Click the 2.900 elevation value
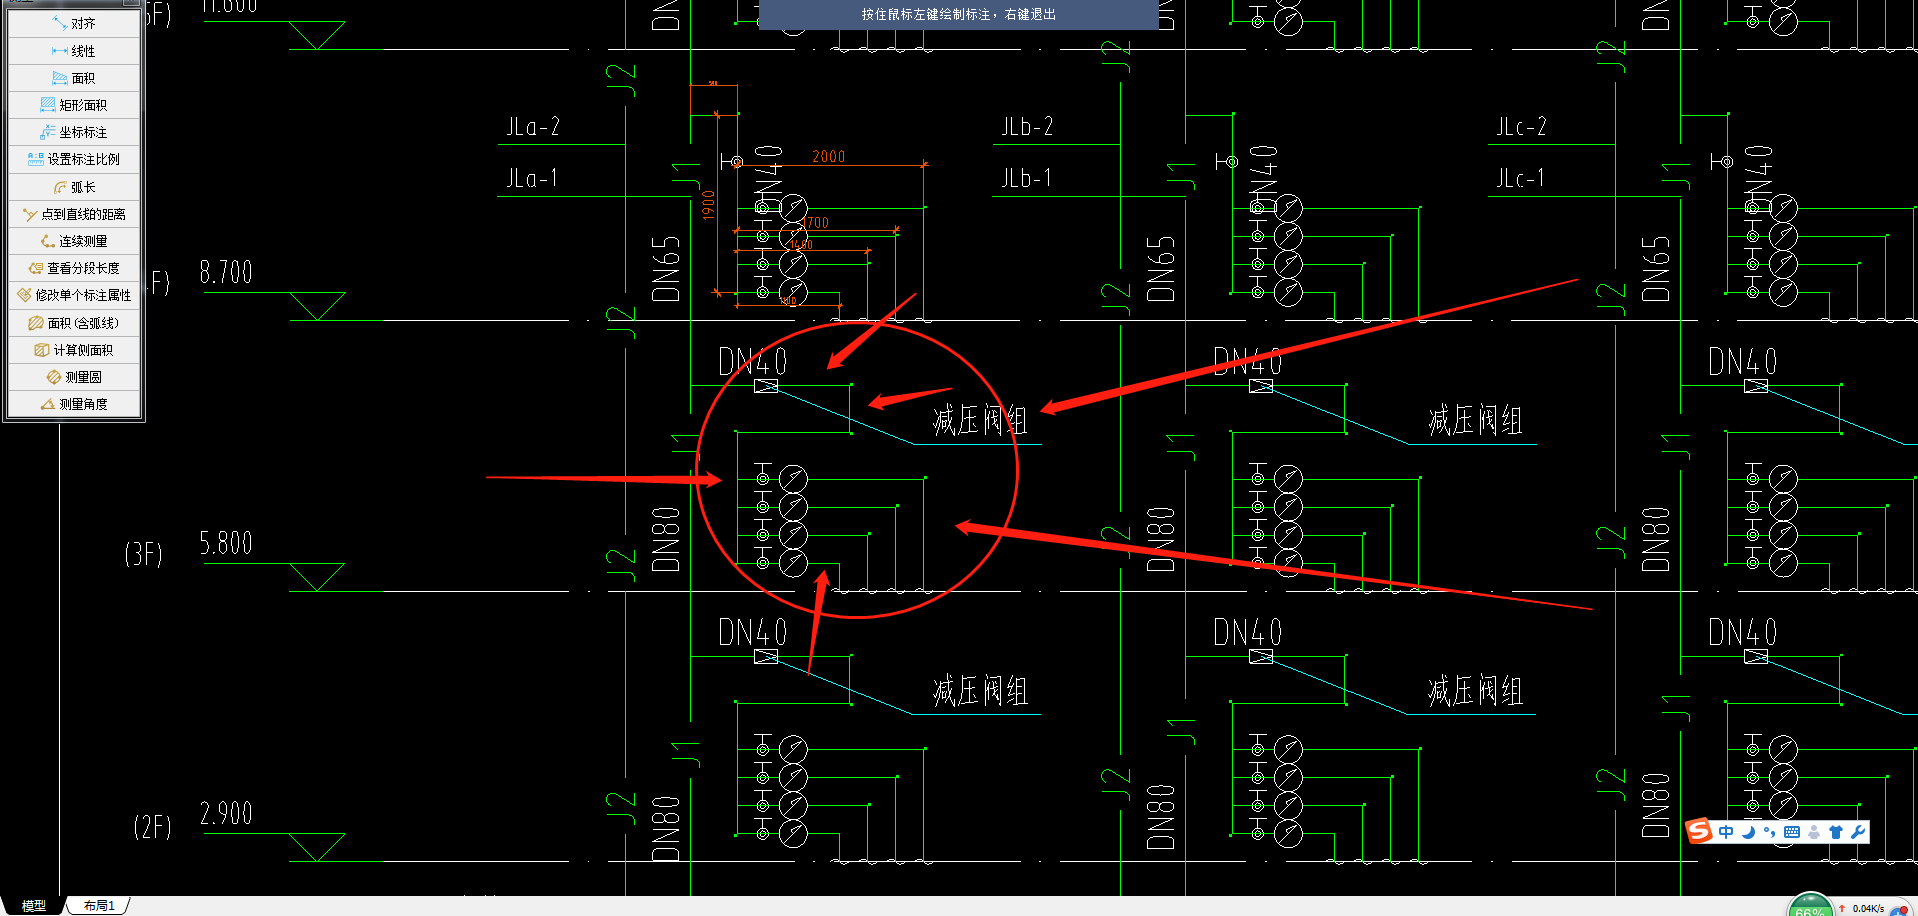 (226, 813)
